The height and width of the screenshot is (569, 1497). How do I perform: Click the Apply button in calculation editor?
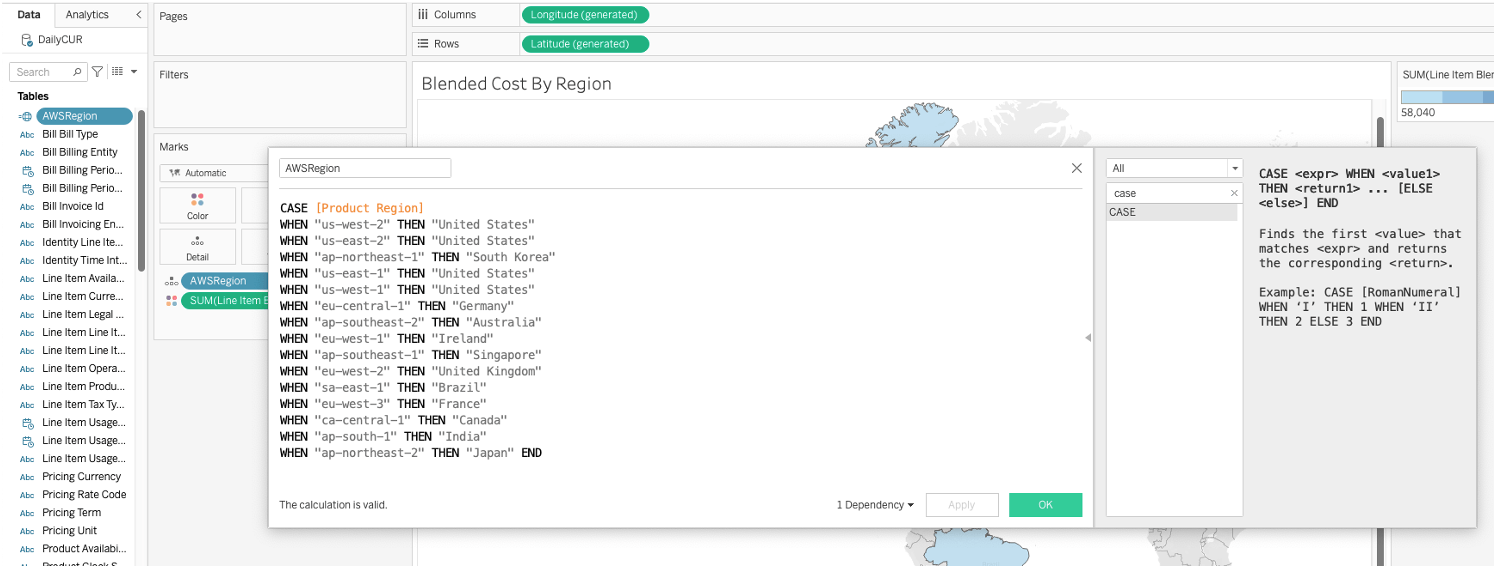pos(961,505)
